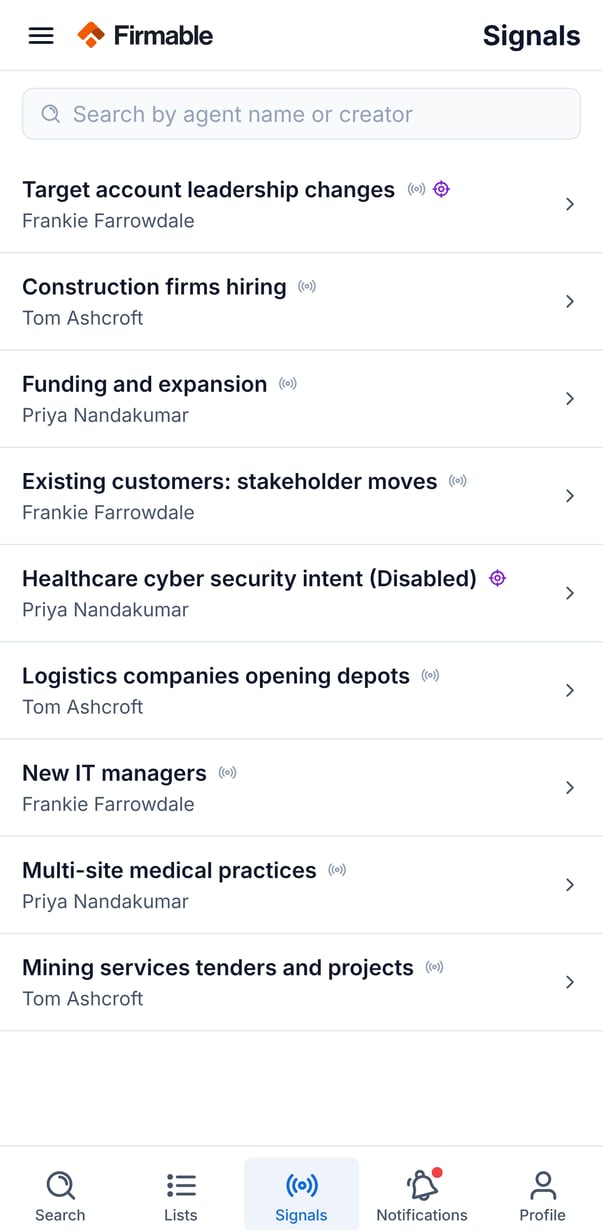Expand the chevron for Existing customers: stakeholder moves
The image size is (603, 1230).
570,496
